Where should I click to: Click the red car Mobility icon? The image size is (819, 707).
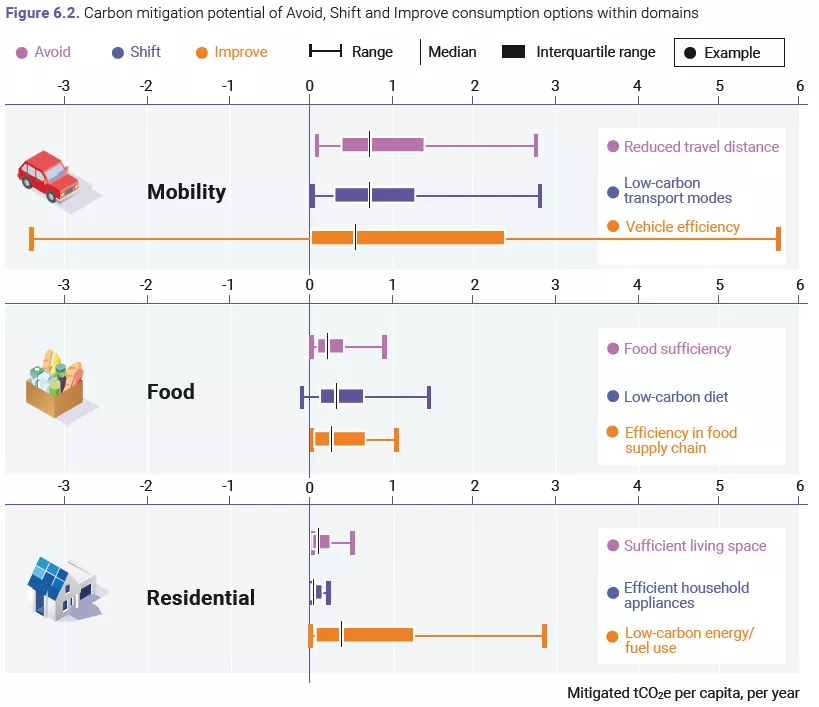55,180
